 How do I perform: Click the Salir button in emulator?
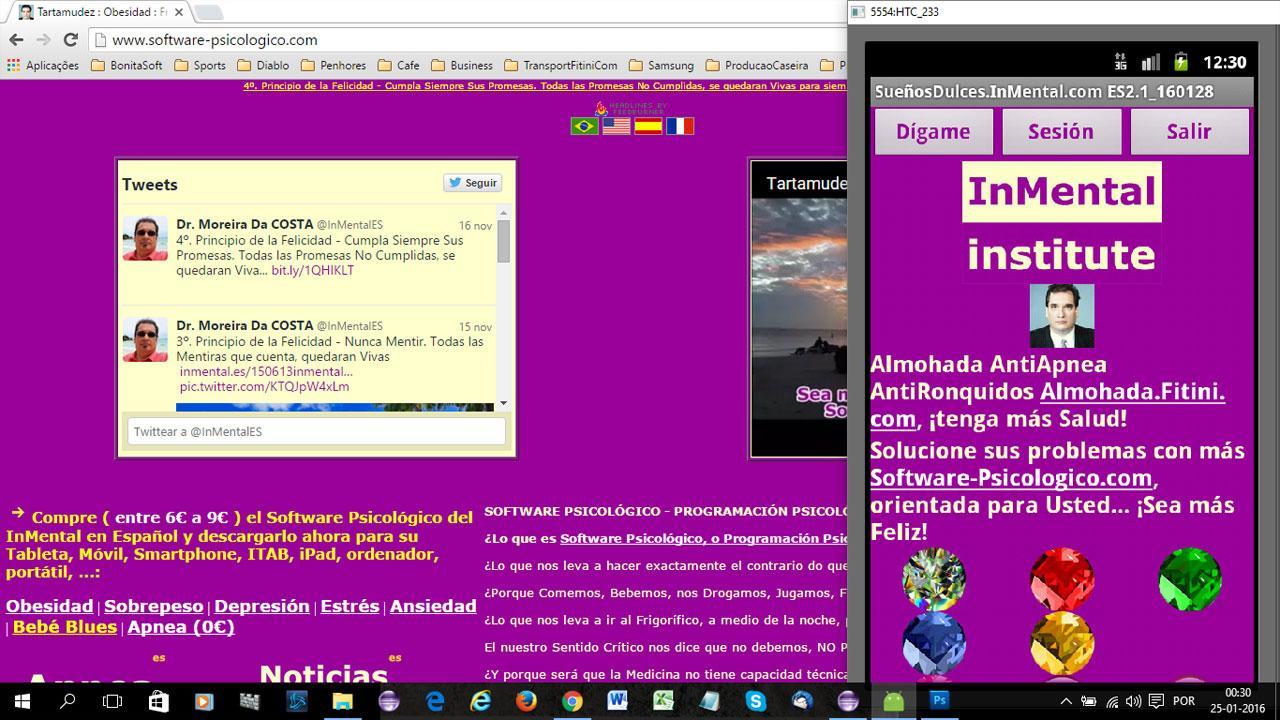click(x=1189, y=131)
